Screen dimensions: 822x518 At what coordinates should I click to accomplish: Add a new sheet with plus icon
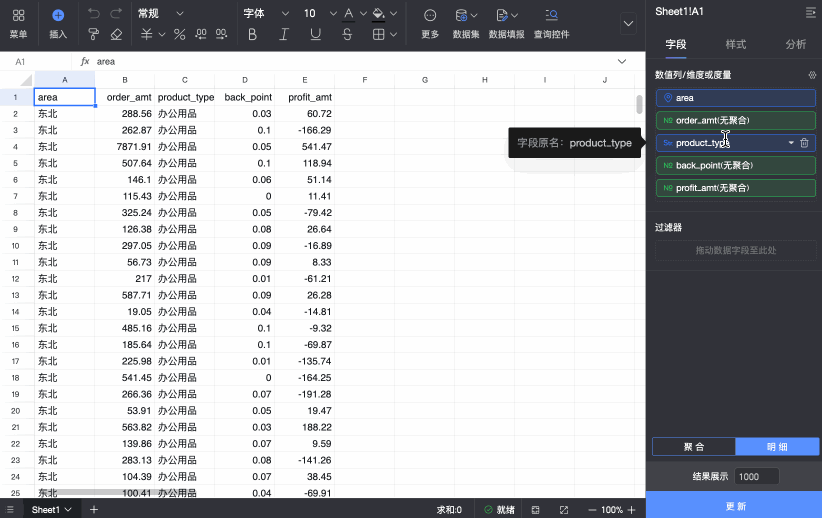pyautogui.click(x=94, y=509)
